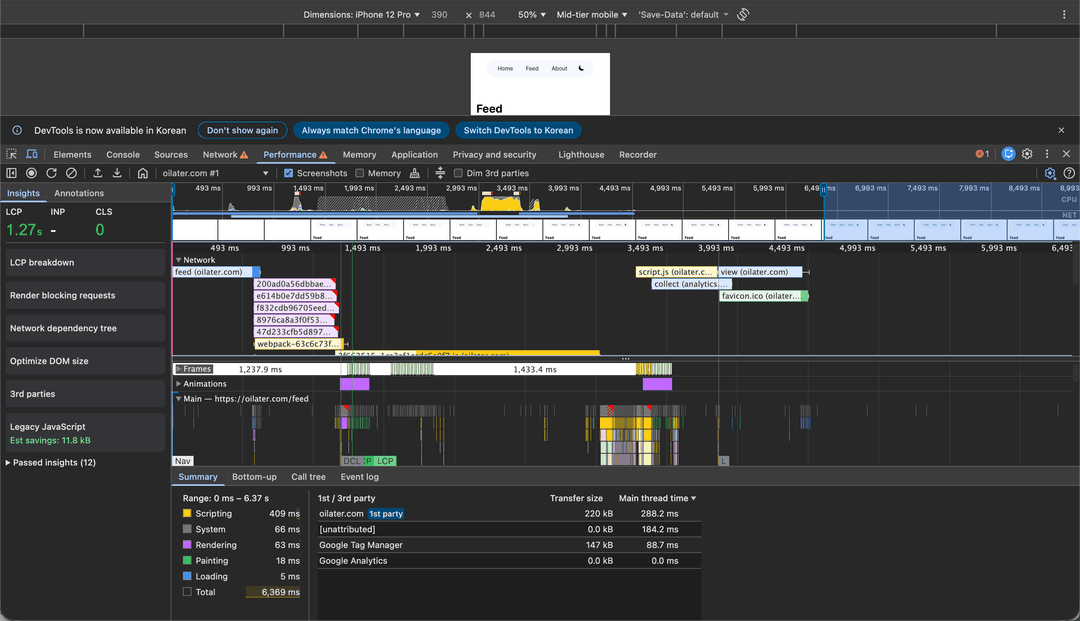Screen dimensions: 1080x621
Task: Switch to the Bottom-up tab
Action: 254,477
